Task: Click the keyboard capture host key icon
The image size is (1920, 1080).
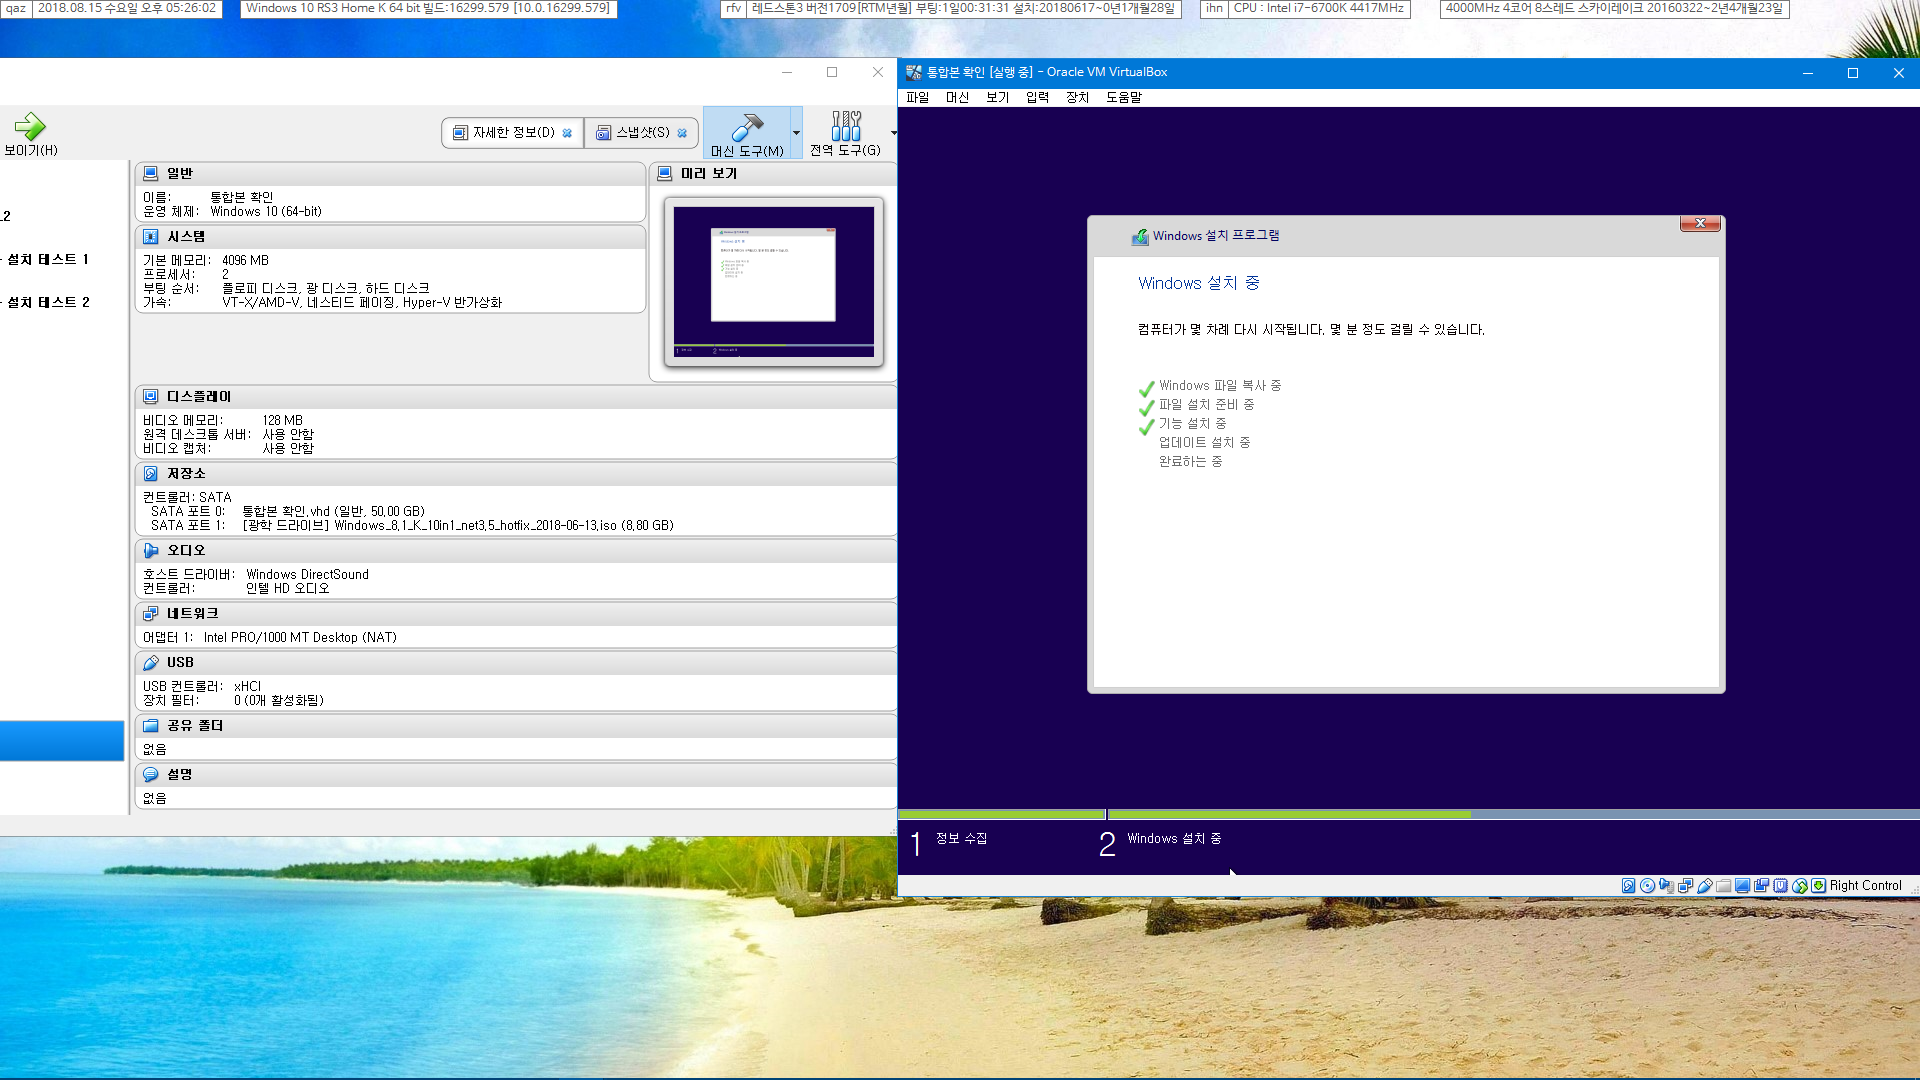Action: (1818, 886)
